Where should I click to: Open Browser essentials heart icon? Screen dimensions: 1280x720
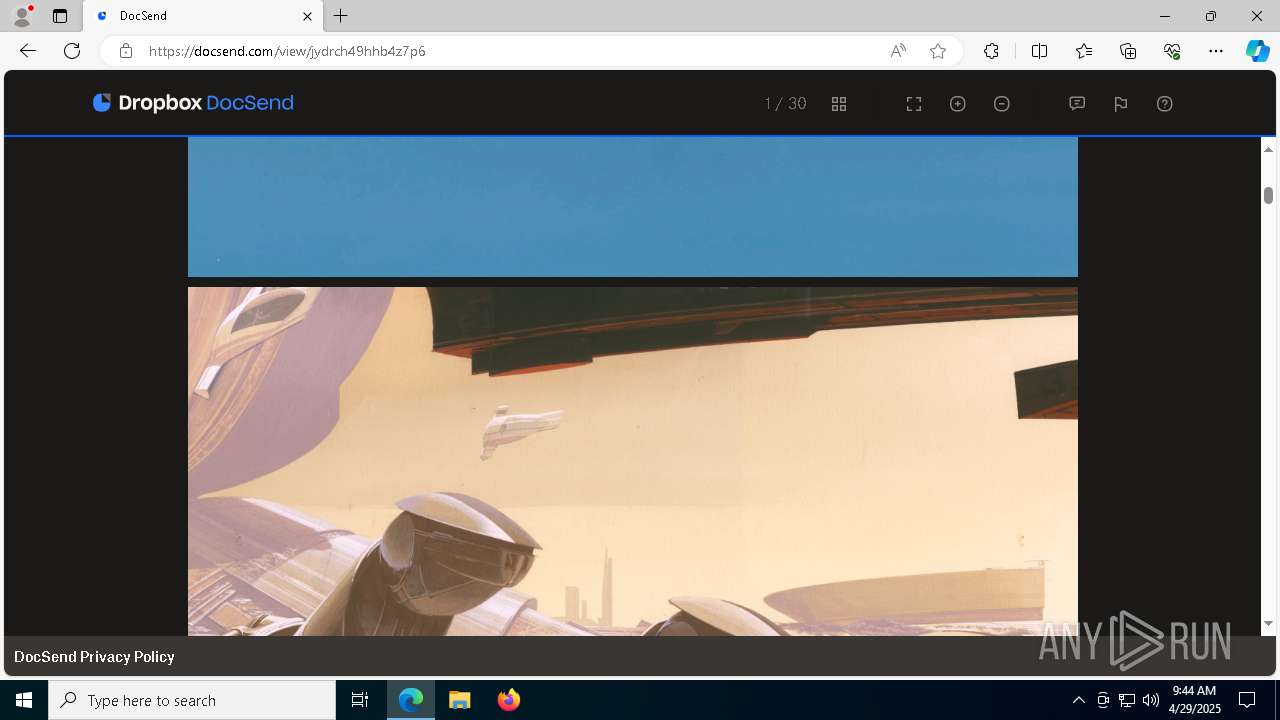(x=1172, y=51)
